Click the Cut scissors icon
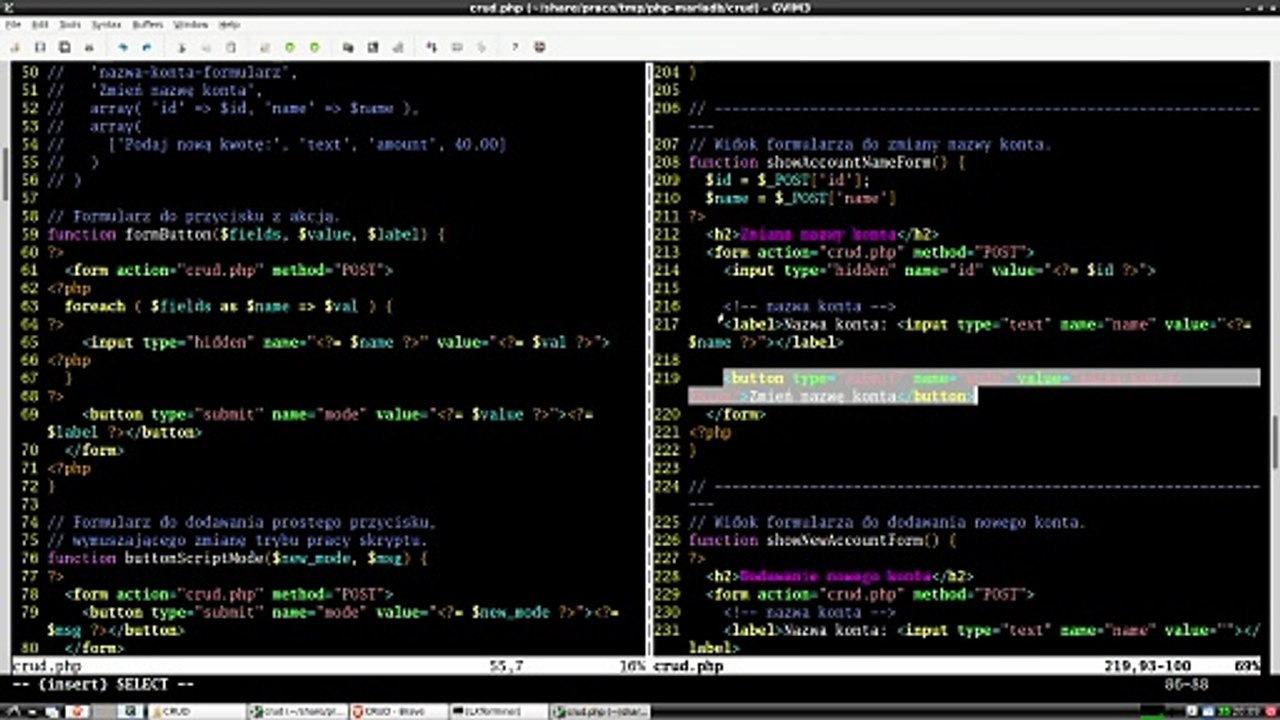Image resolution: width=1280 pixels, height=720 pixels. (182, 47)
